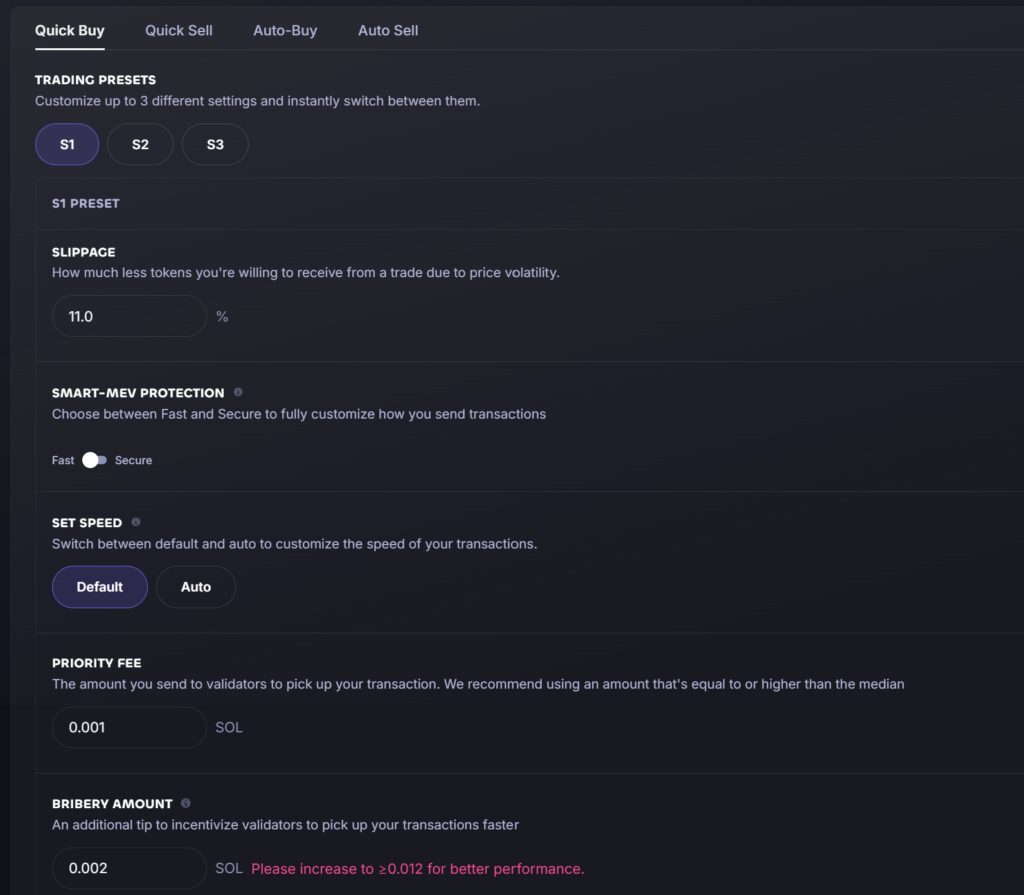Click the priority fee 0.001 input
The width and height of the screenshot is (1024, 895).
[129, 727]
